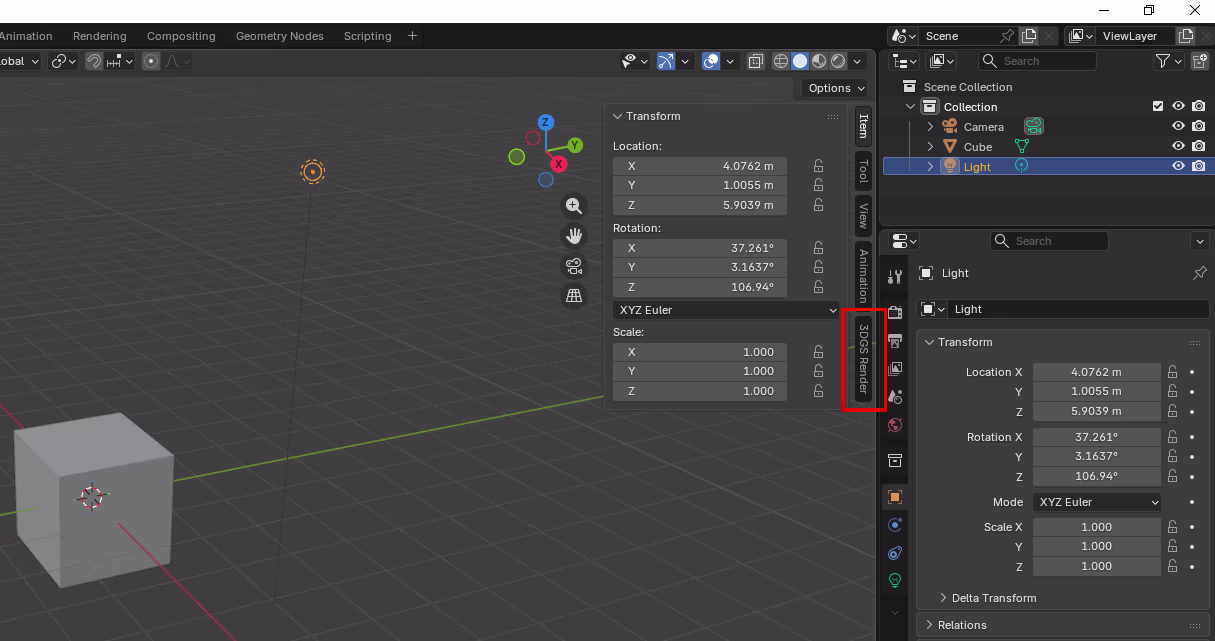
Task: Click the Location X value slider
Action: pyautogui.click(x=1097, y=371)
